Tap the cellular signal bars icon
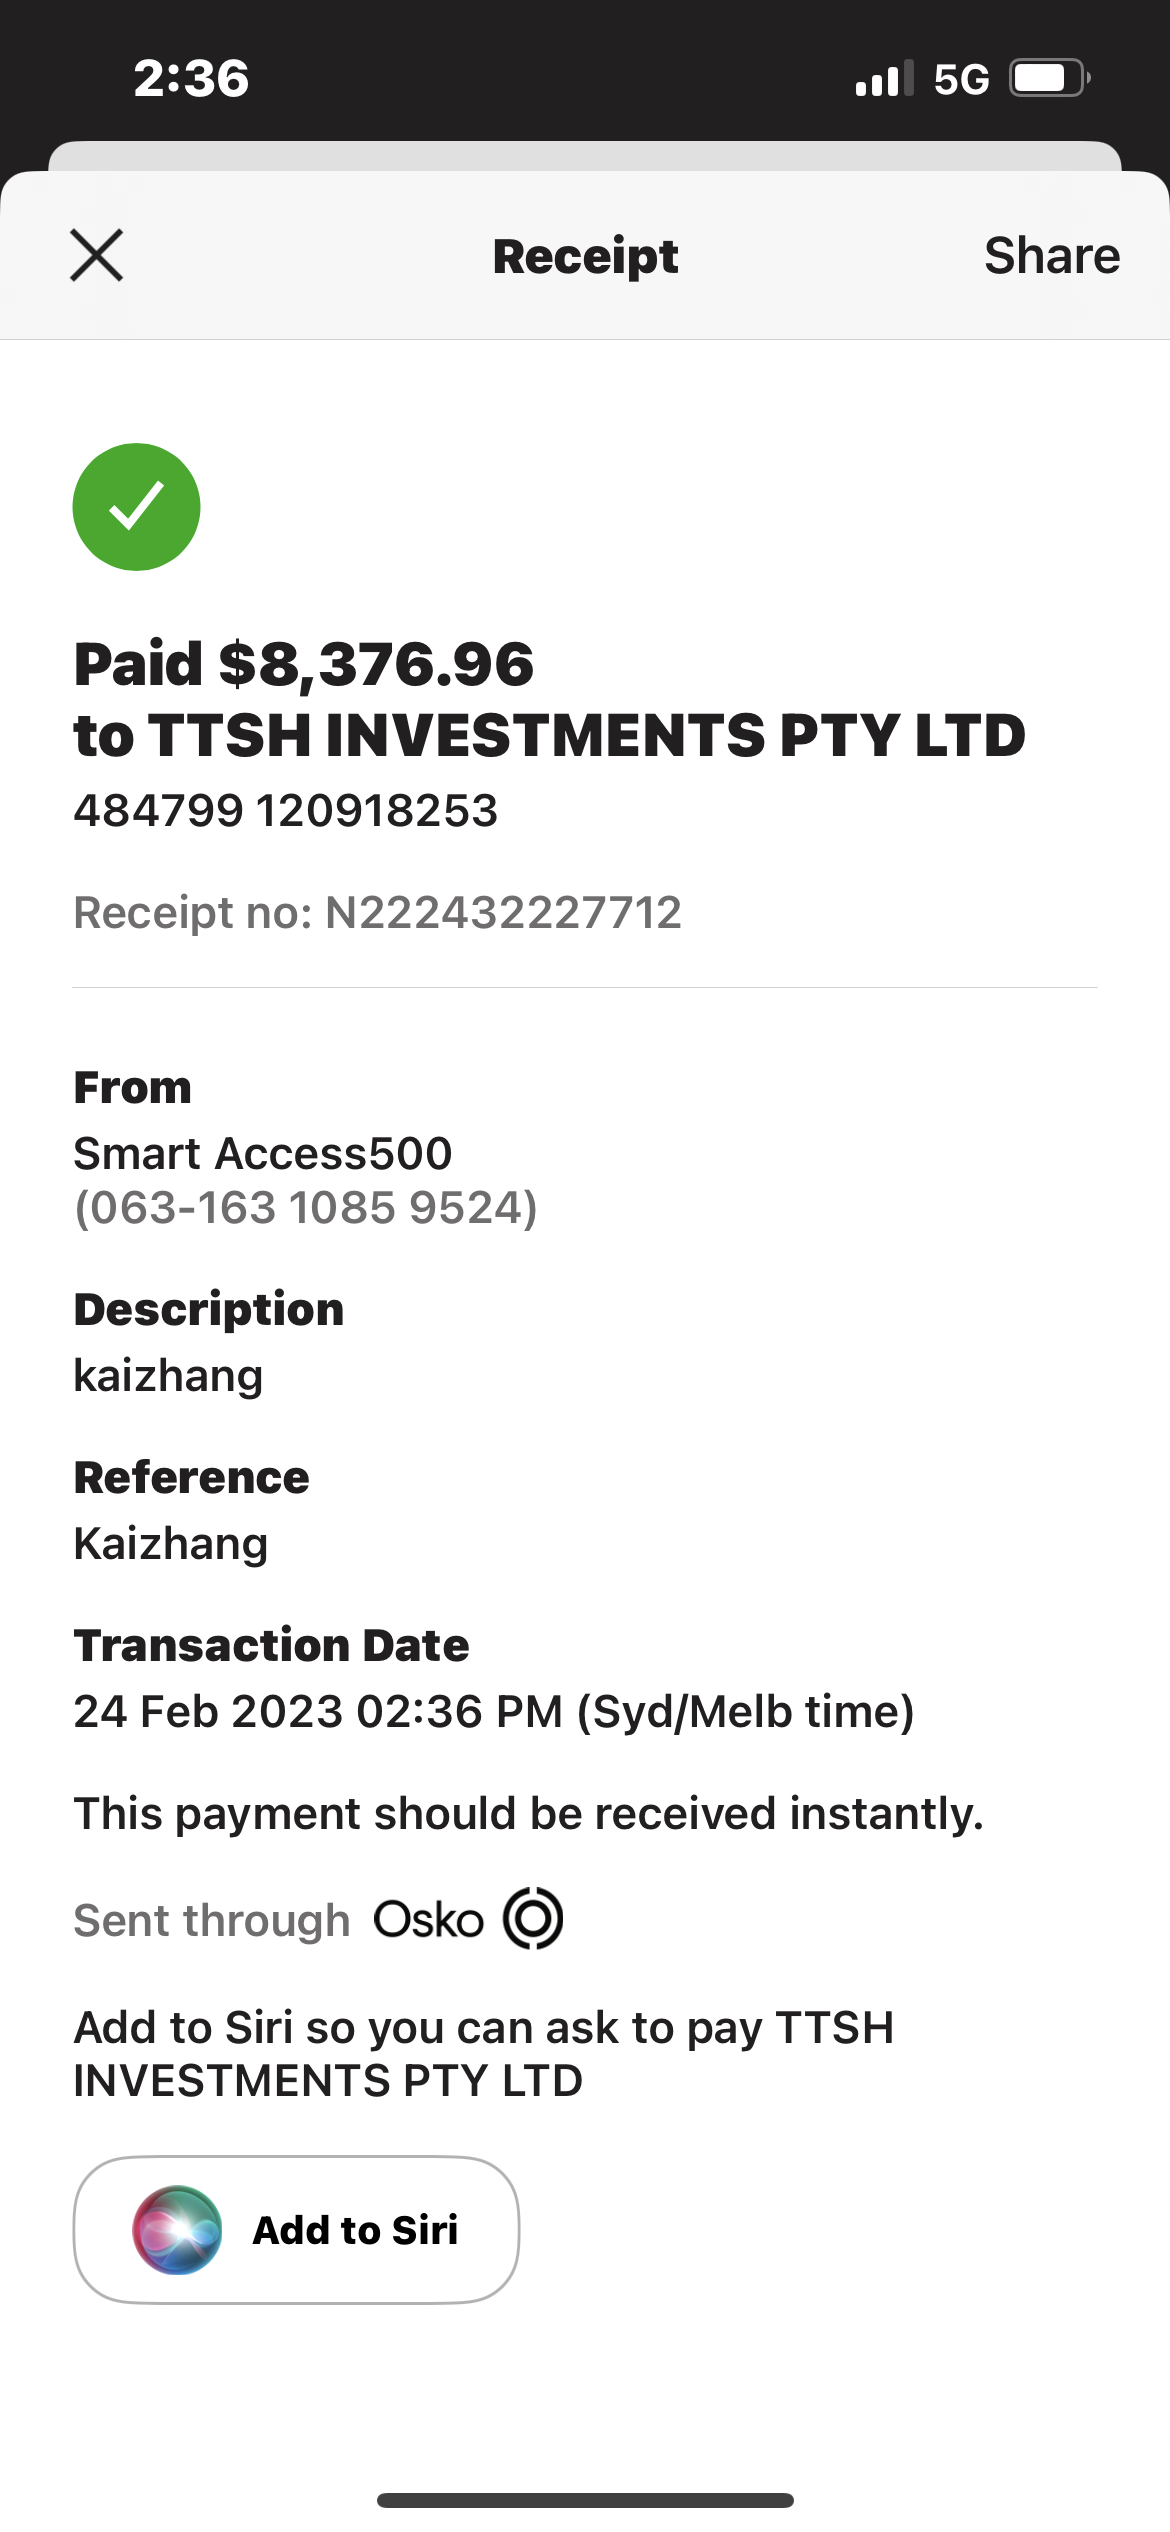The width and height of the screenshot is (1170, 2532). pyautogui.click(x=884, y=78)
